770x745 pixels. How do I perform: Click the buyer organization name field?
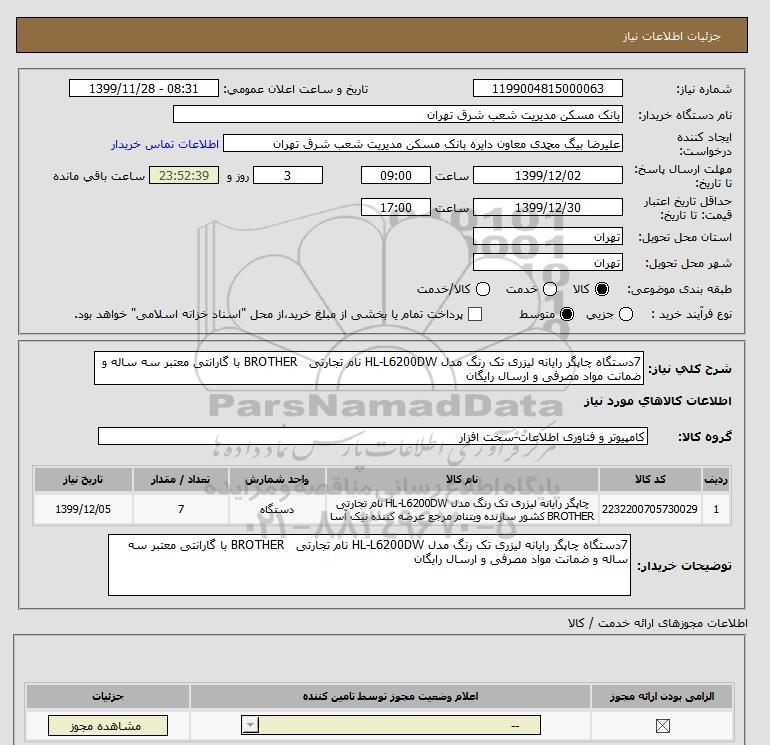click(x=396, y=115)
